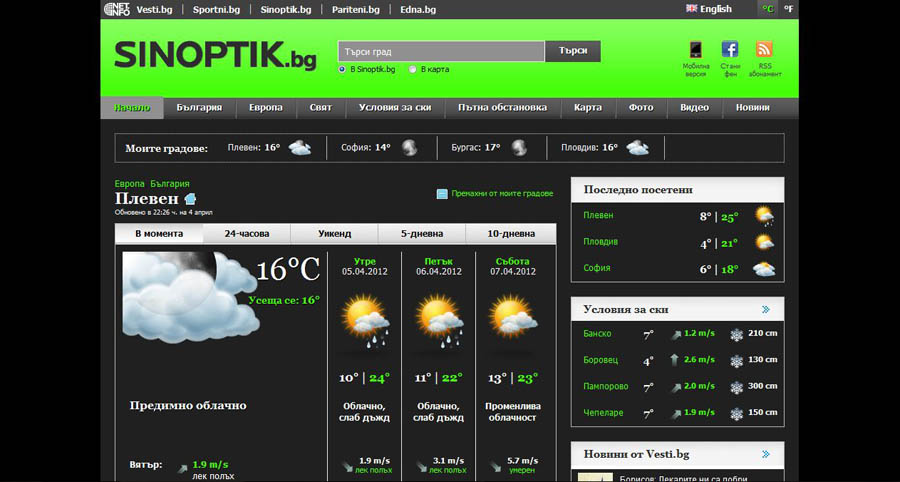Click the UK flag next to English

point(691,9)
